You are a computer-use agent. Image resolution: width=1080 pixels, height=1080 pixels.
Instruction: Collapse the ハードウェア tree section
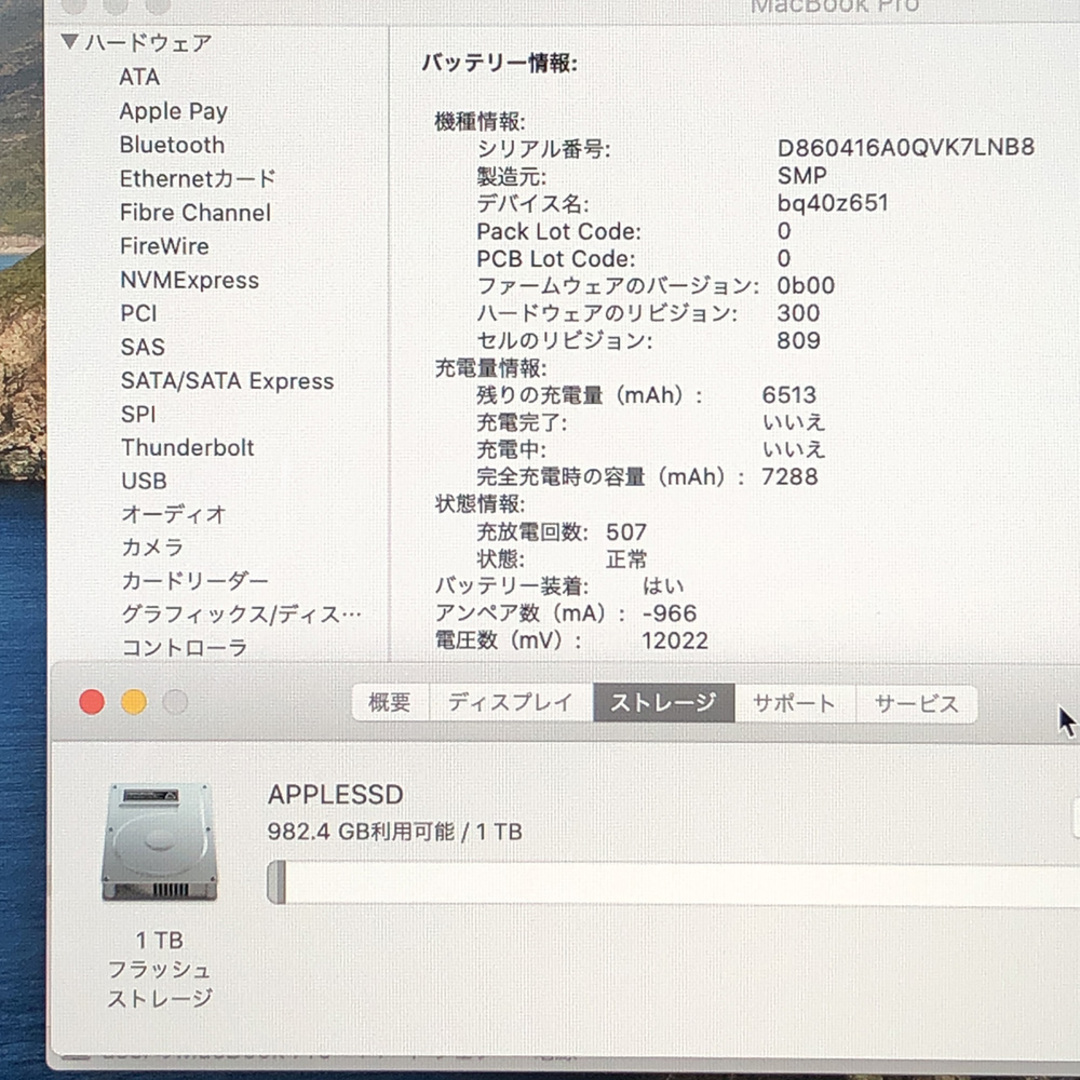[x=69, y=42]
